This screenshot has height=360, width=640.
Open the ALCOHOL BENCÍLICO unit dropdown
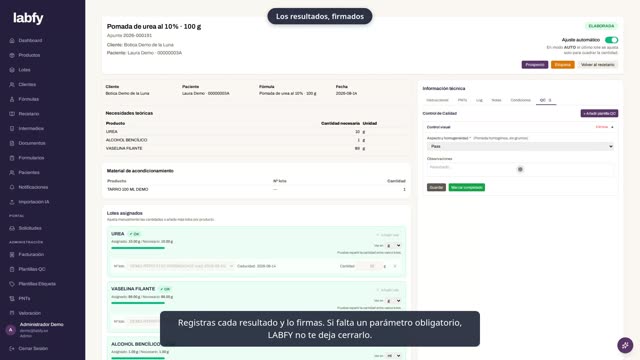393,356
